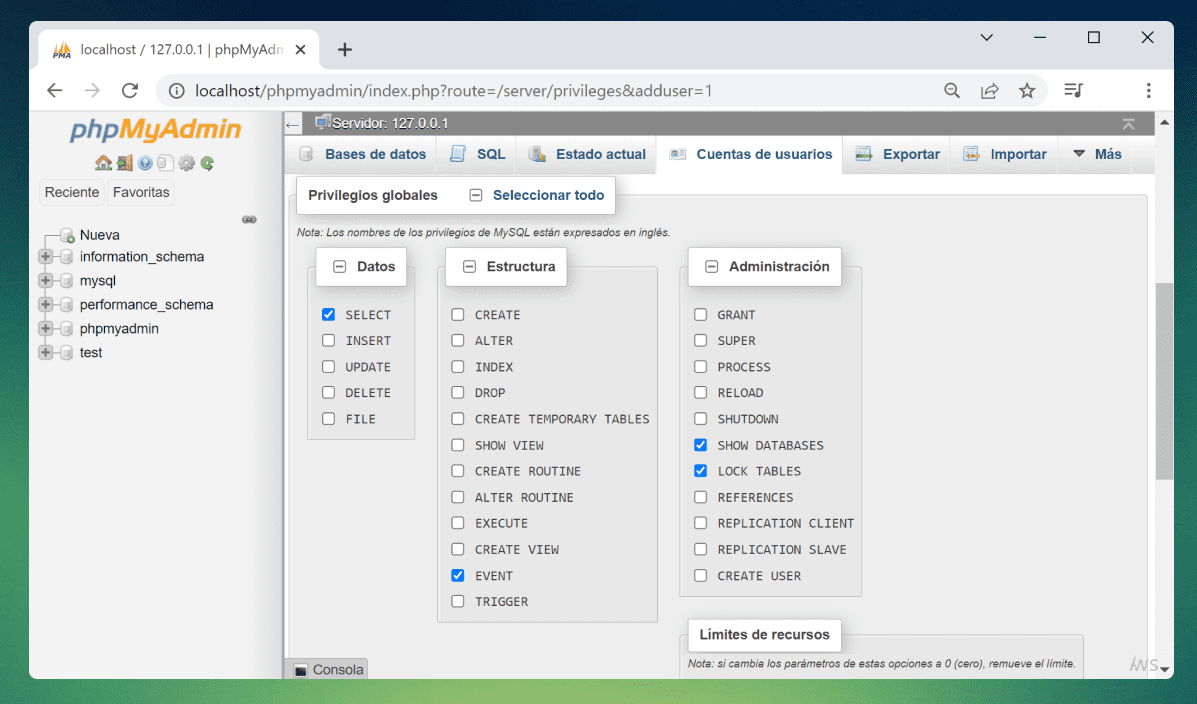Open the Exportar tab
1197x704 pixels.
coord(897,154)
